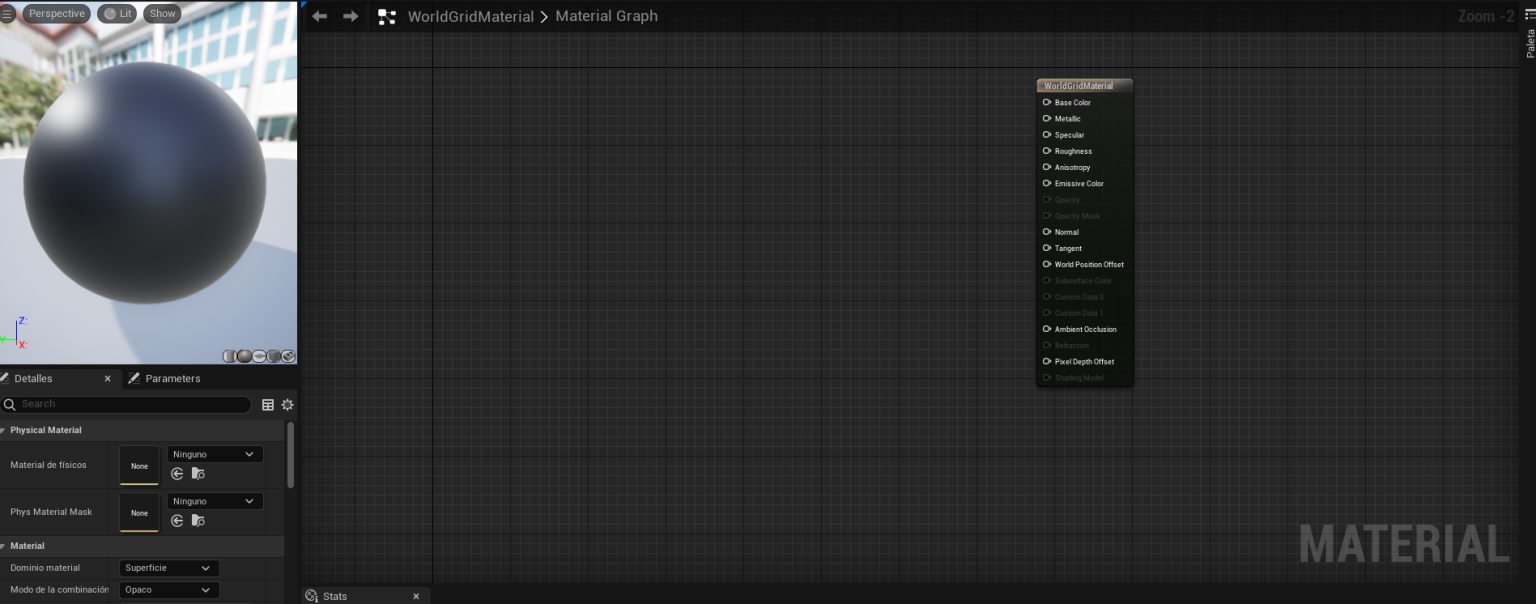Browse to Phys Material Mask asset in content browser
This screenshot has width=1536, height=604.
pyautogui.click(x=198, y=521)
